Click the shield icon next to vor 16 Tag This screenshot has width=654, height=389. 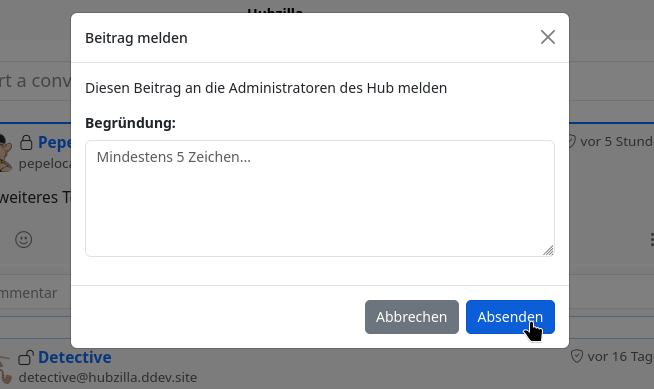tap(576, 356)
